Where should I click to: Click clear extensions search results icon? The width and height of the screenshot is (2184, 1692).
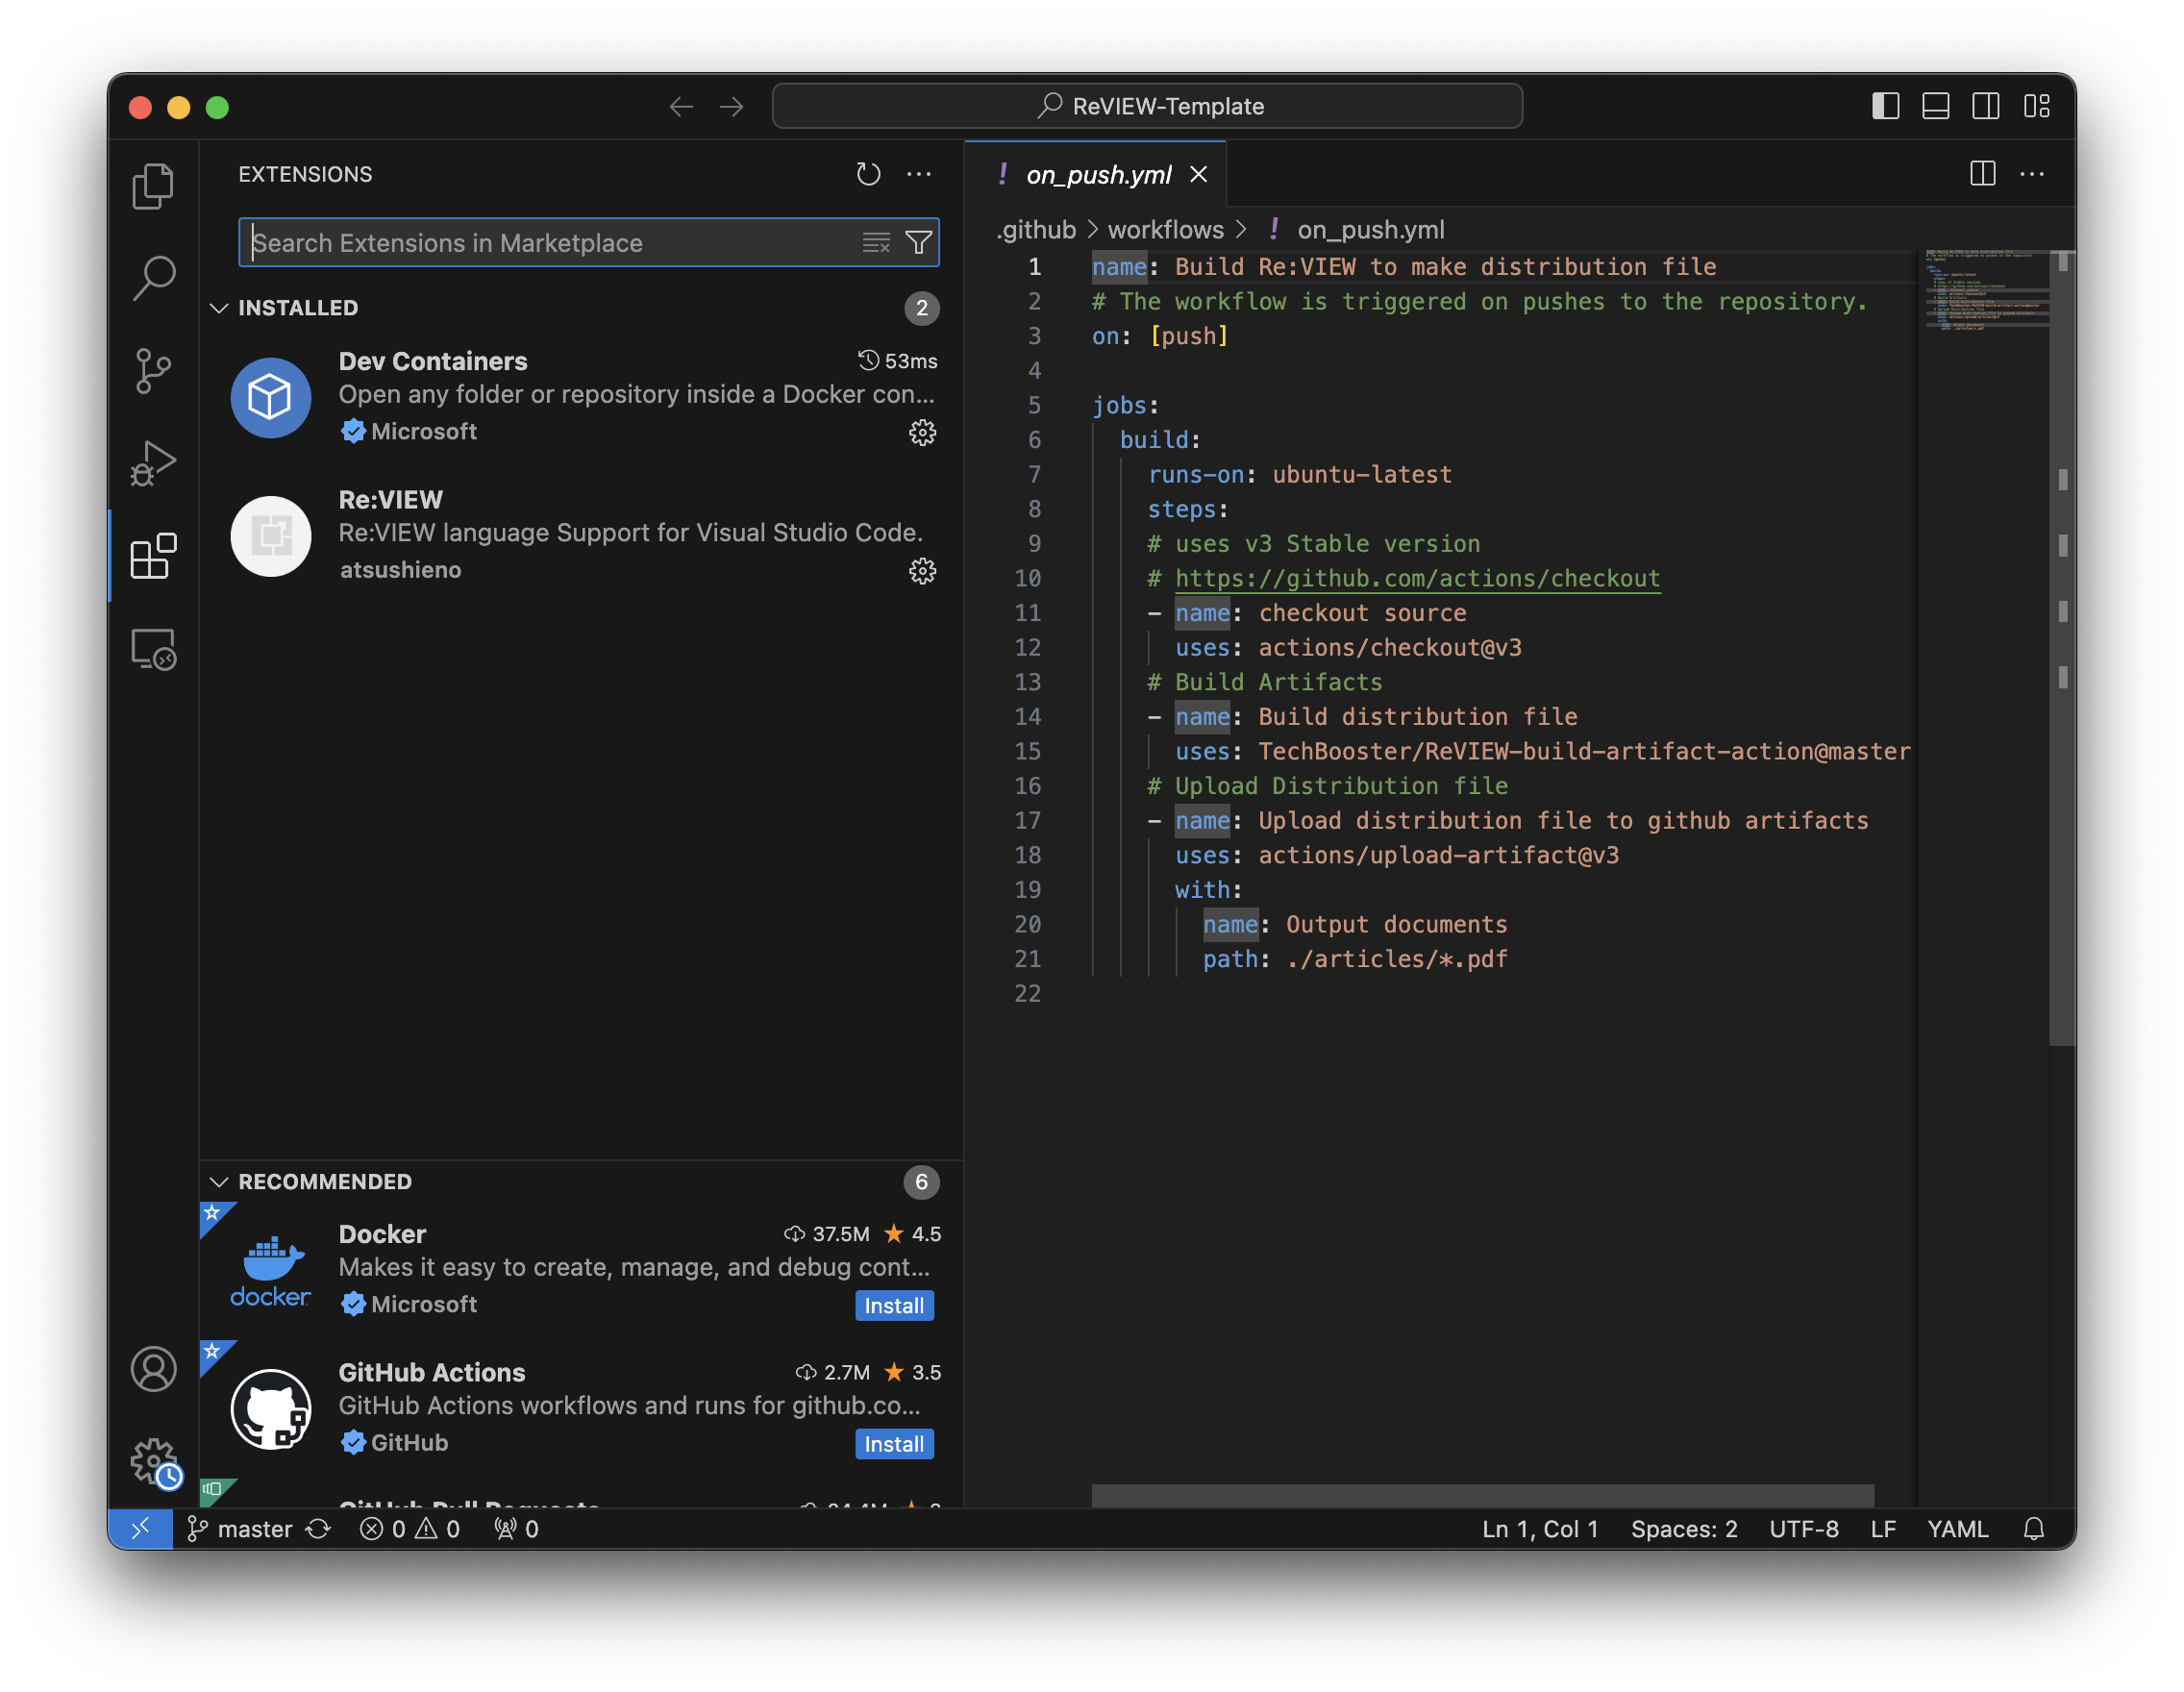coord(876,243)
